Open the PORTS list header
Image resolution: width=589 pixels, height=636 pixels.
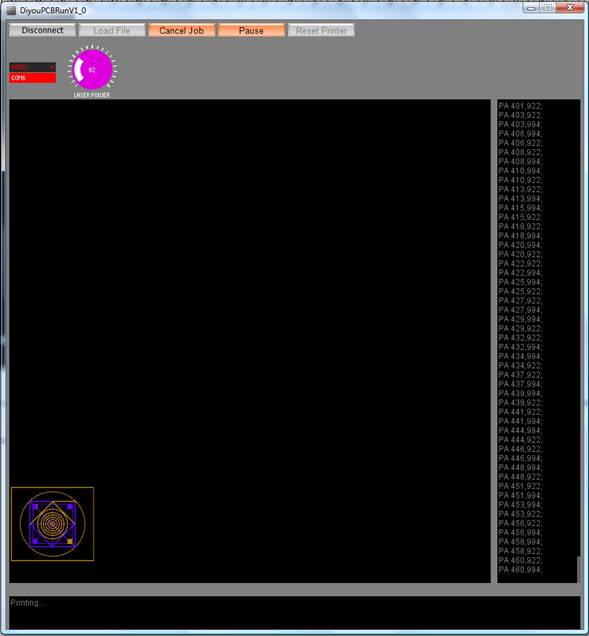point(32,67)
